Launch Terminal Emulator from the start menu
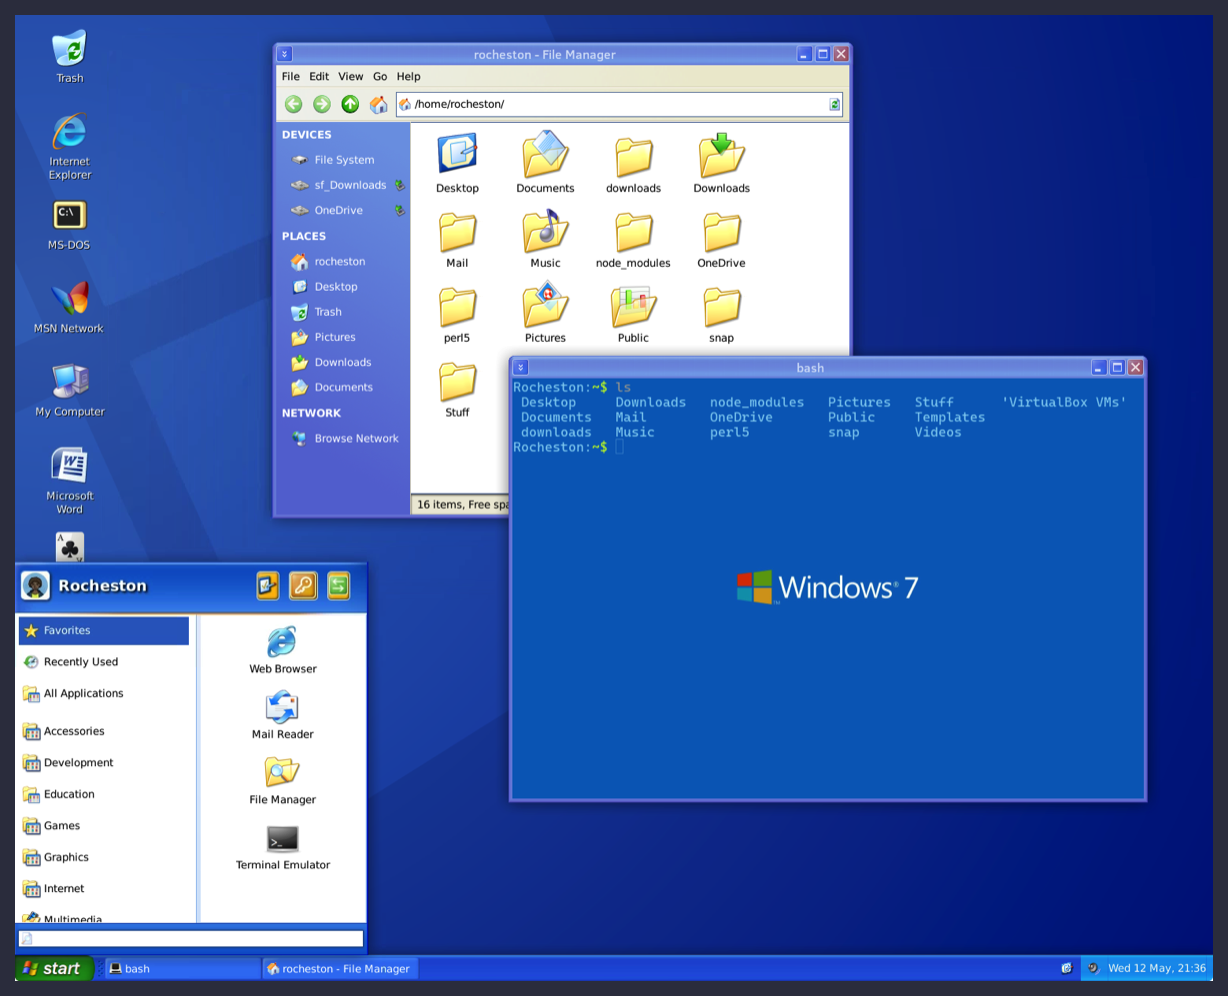Screen dimensions: 1228x996 point(283,847)
